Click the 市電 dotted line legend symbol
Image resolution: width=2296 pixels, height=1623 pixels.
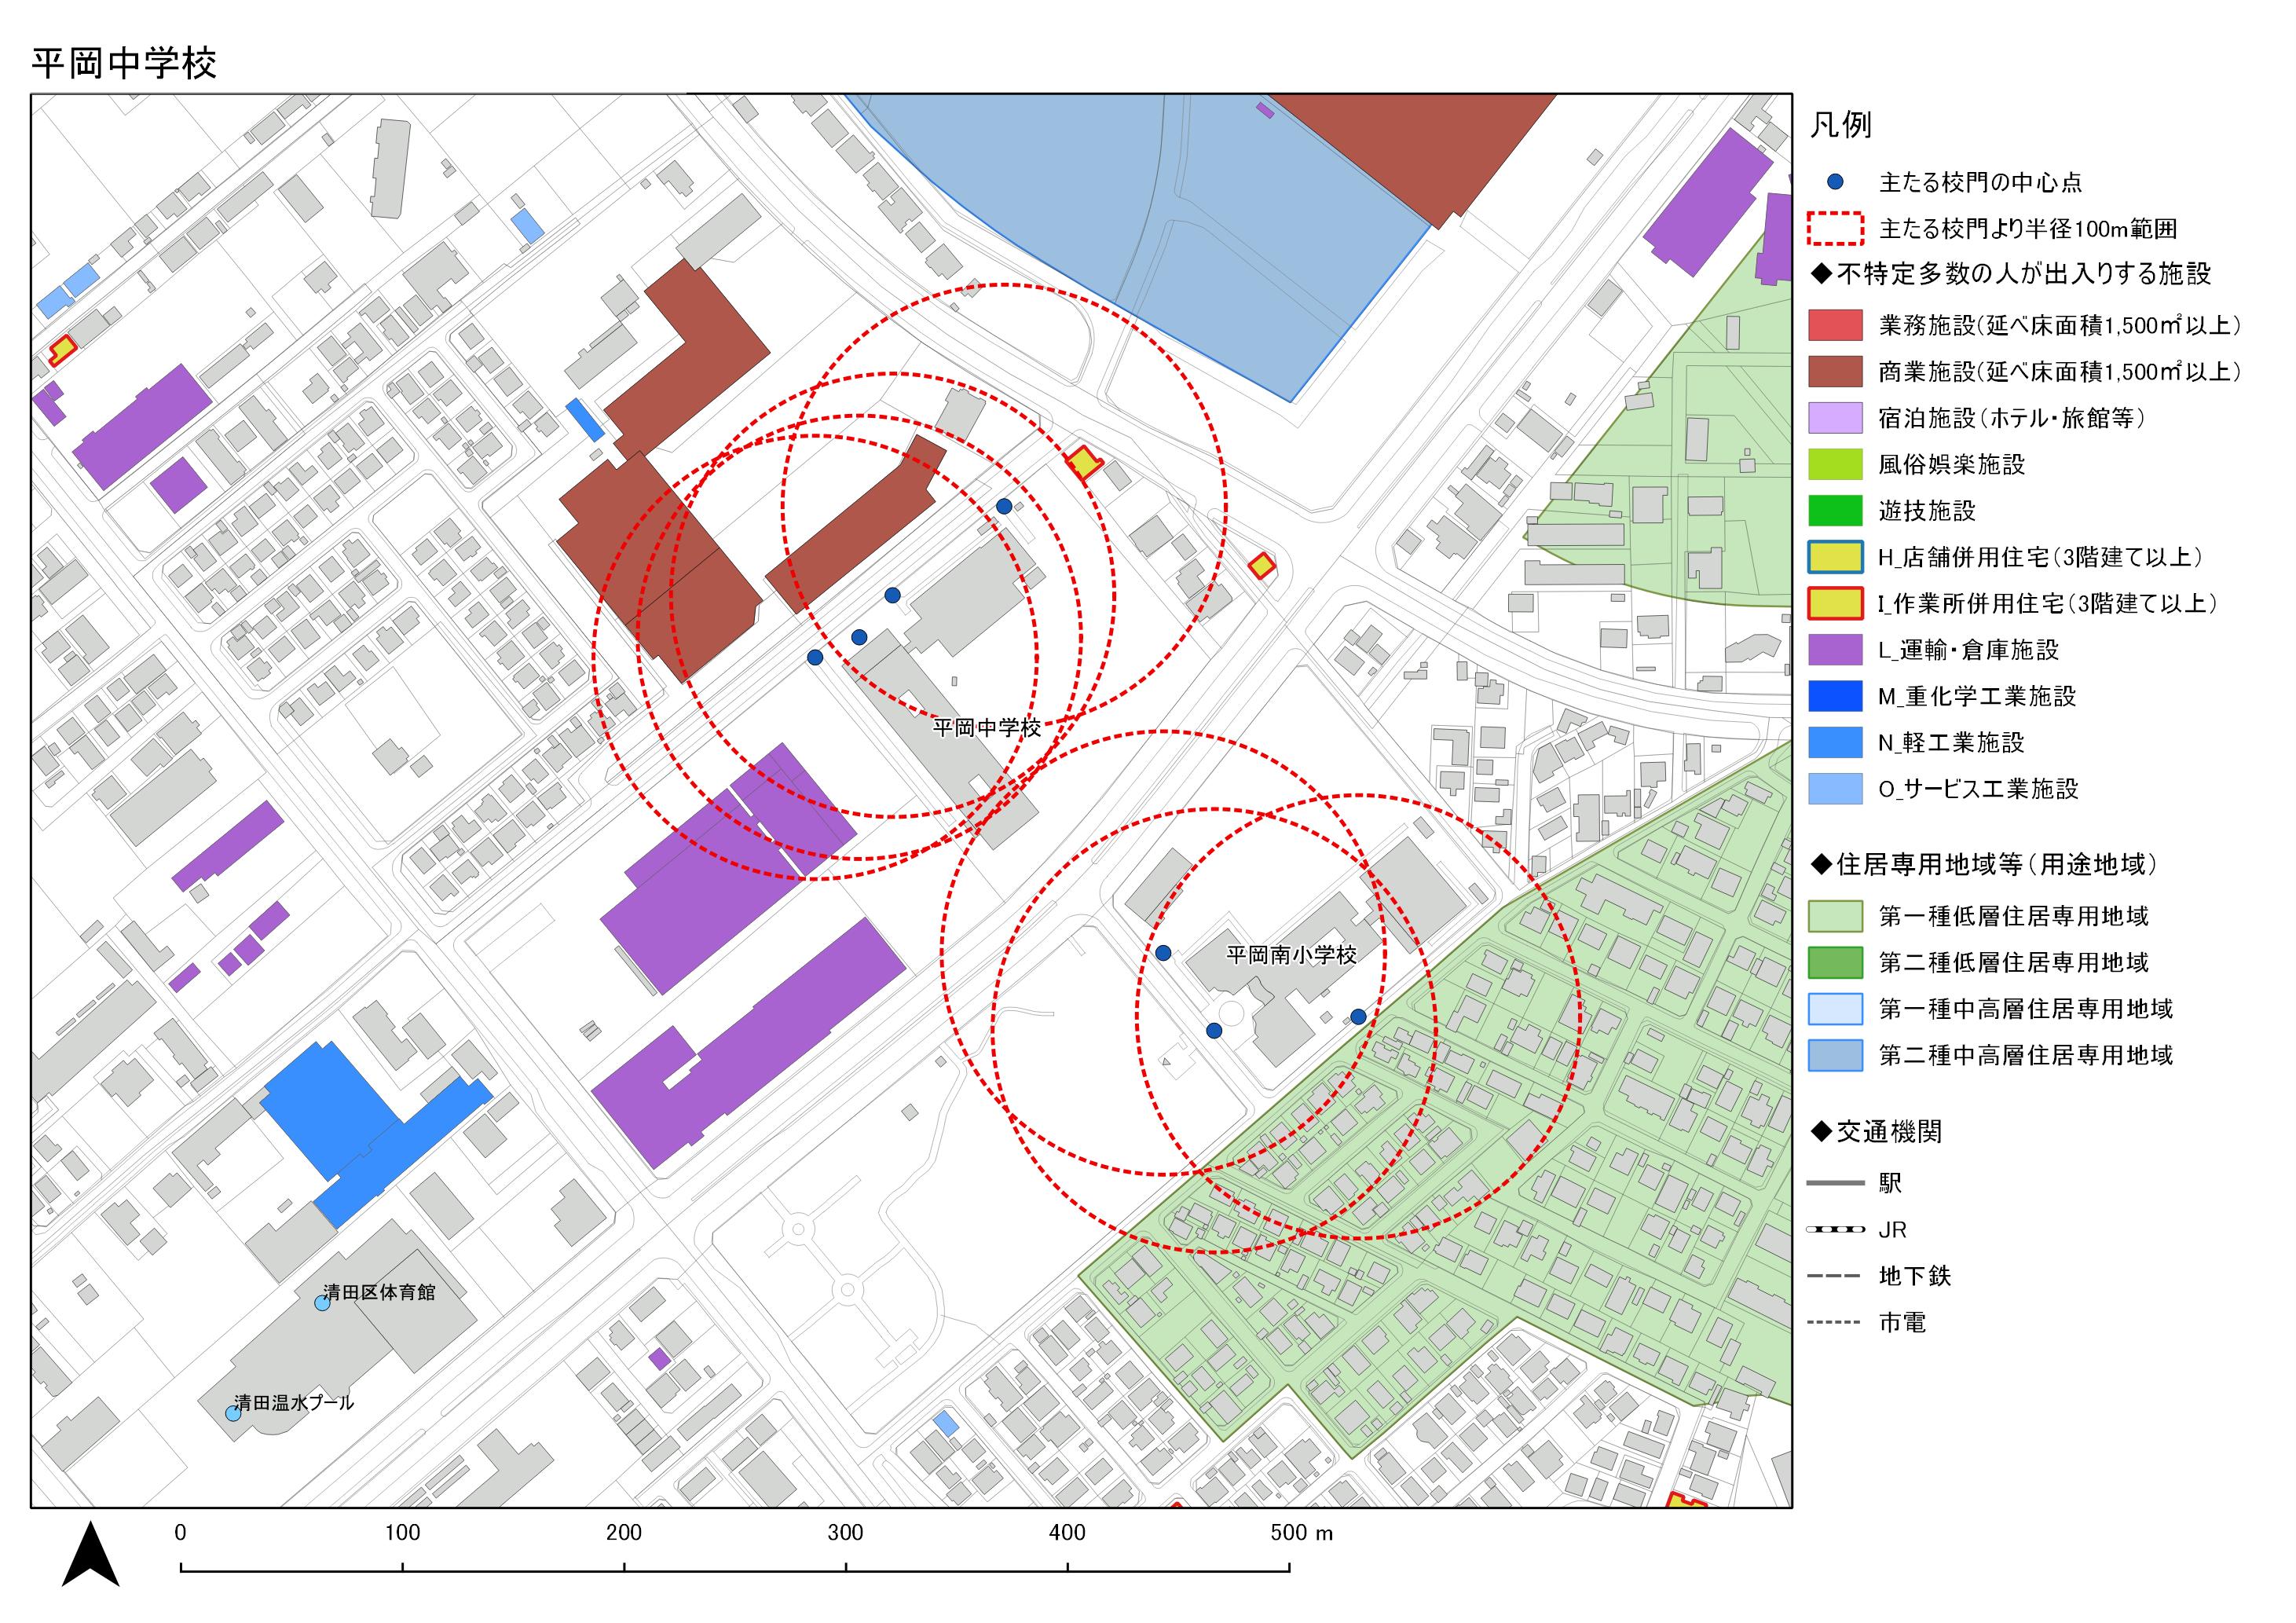(x=1835, y=1322)
